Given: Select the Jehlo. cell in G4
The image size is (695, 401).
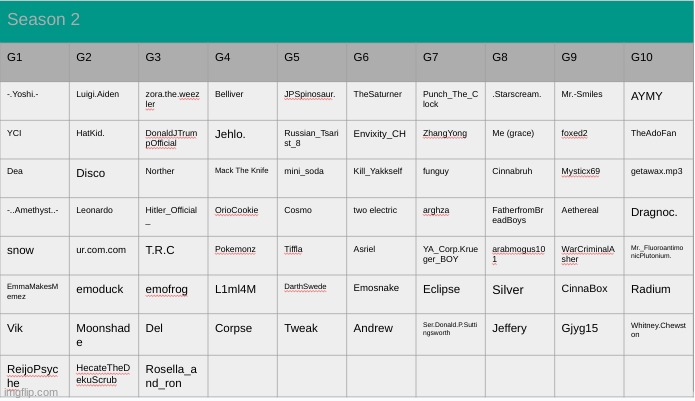Looking at the screenshot, I should (x=243, y=140).
